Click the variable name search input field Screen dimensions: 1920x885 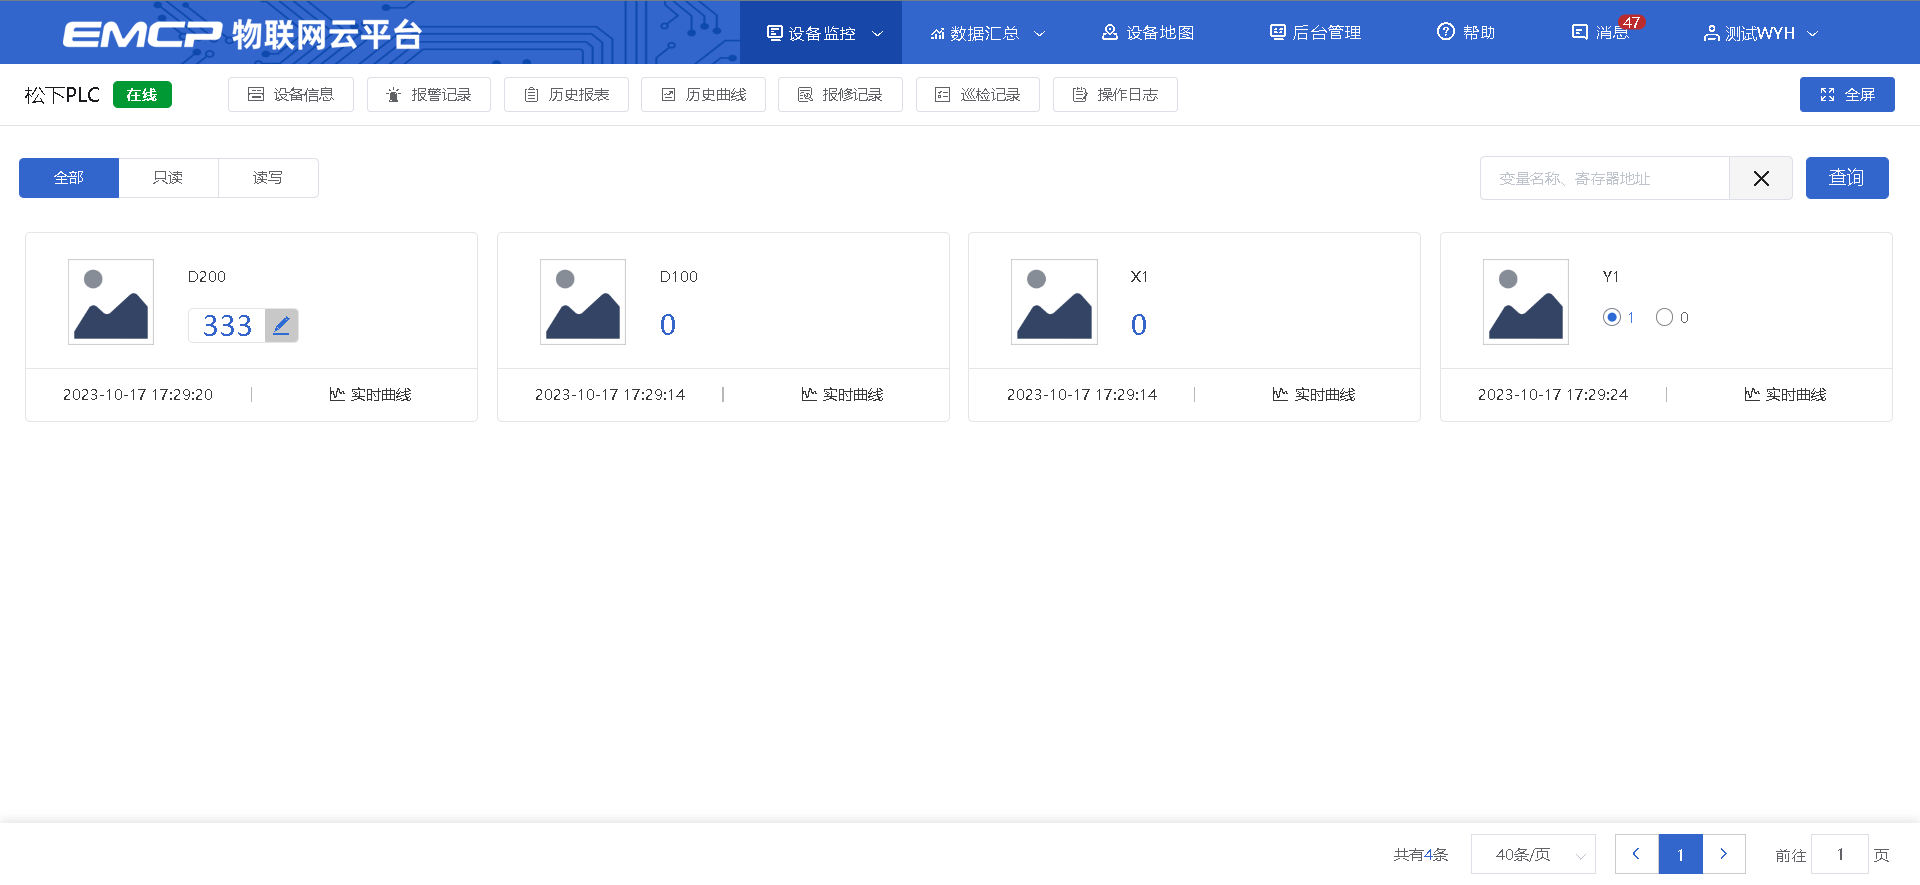click(1604, 178)
